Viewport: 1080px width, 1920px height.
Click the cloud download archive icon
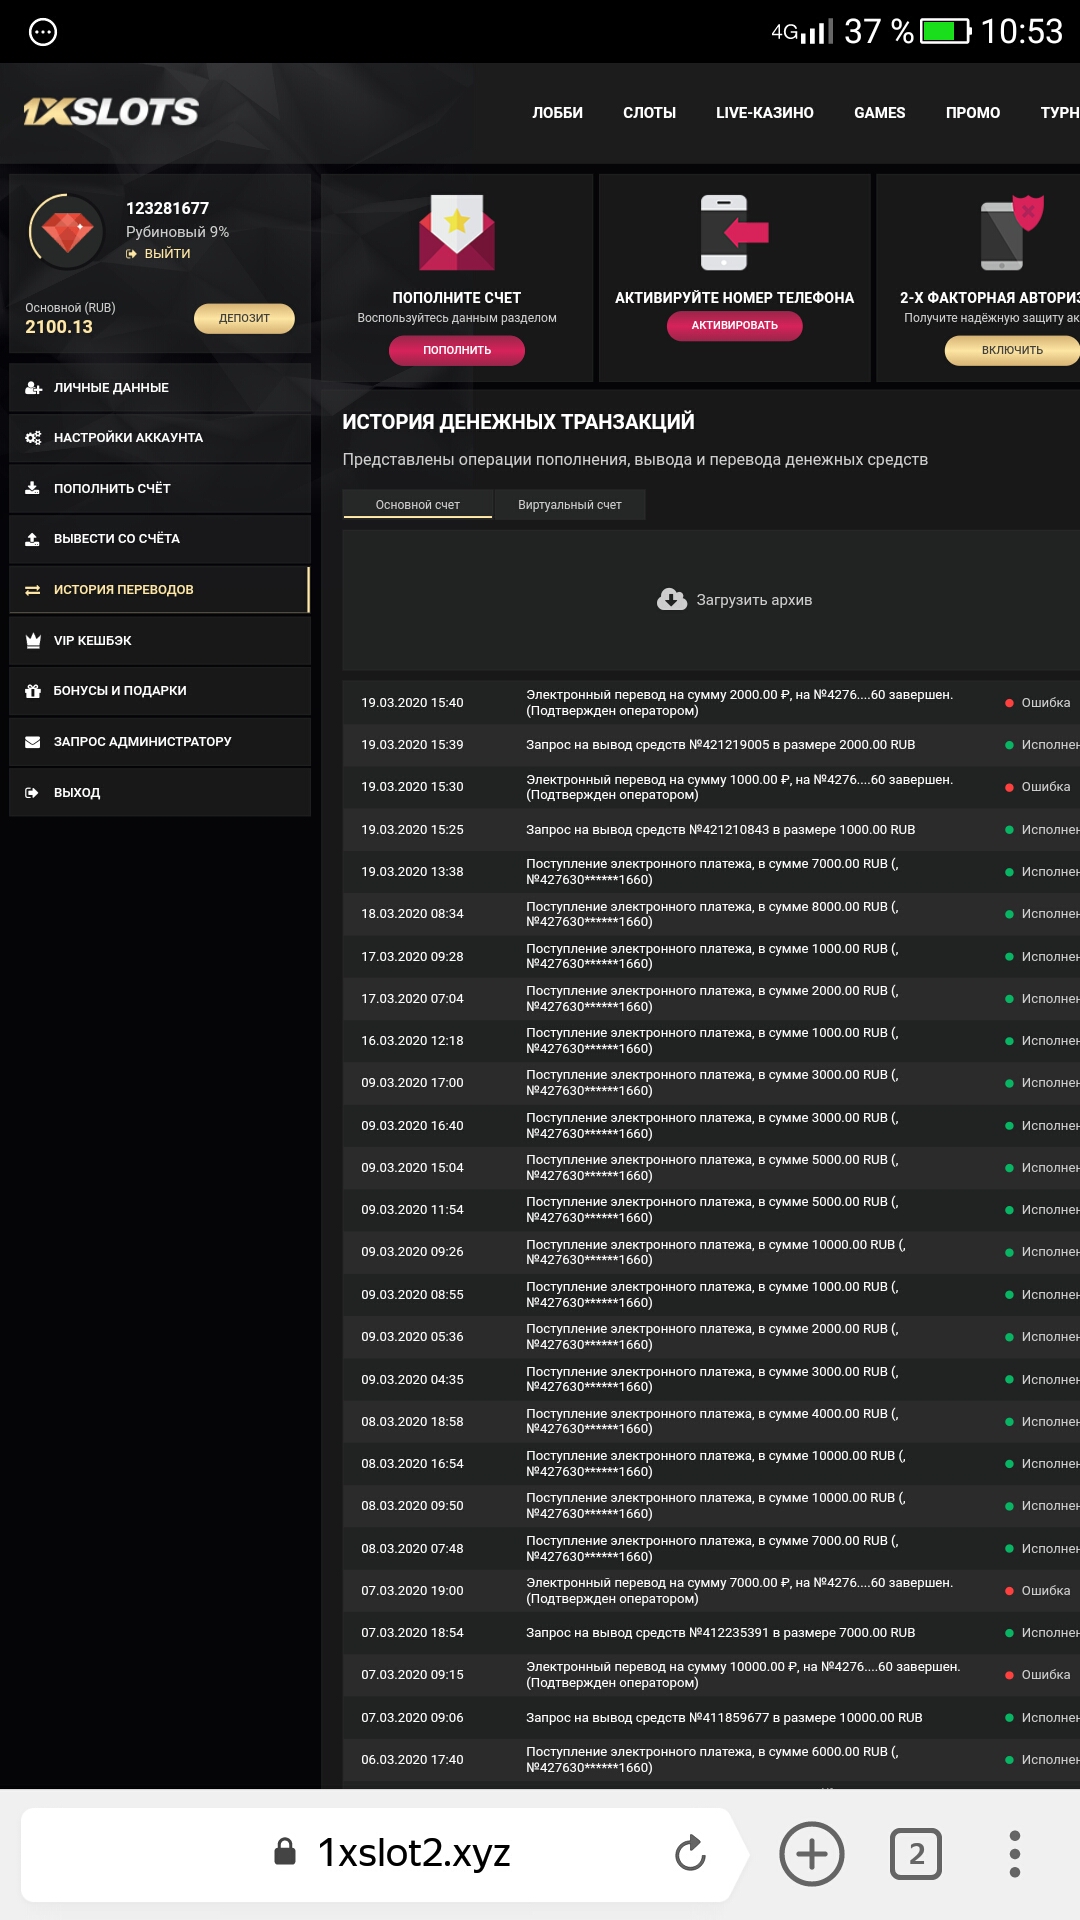671,599
